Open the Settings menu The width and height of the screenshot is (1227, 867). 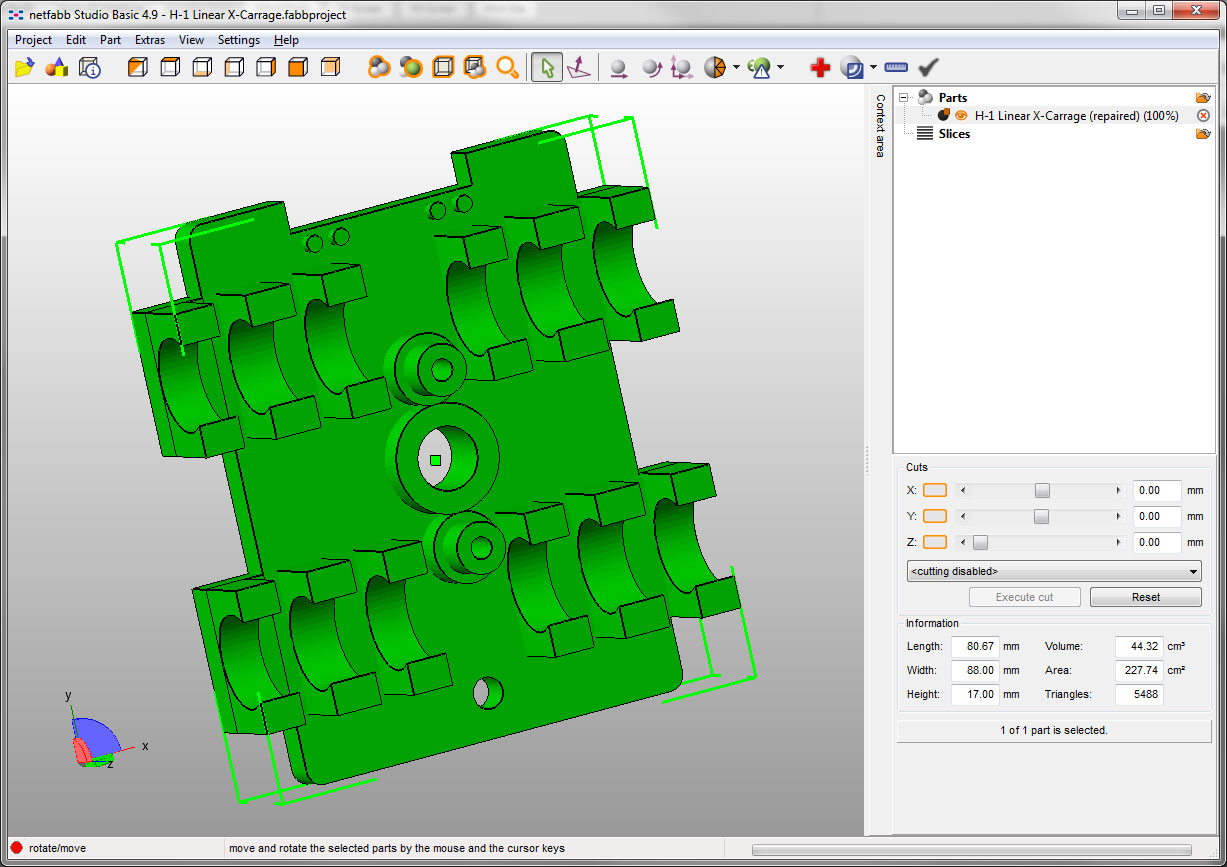pyautogui.click(x=238, y=40)
